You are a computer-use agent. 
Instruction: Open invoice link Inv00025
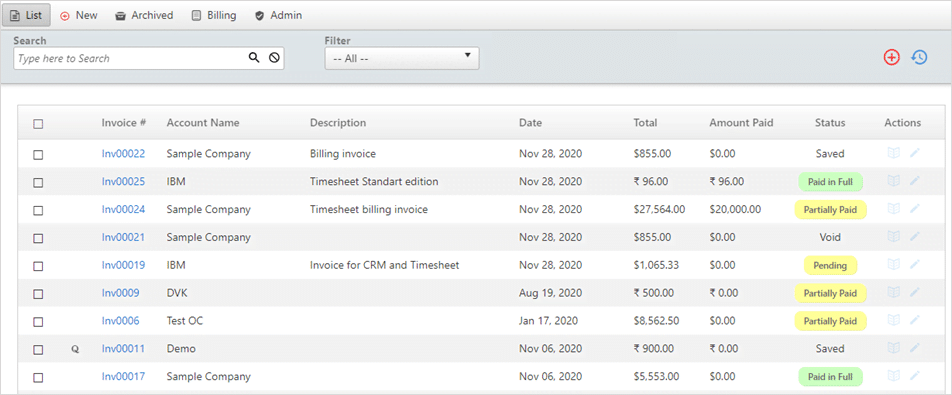[x=123, y=181]
